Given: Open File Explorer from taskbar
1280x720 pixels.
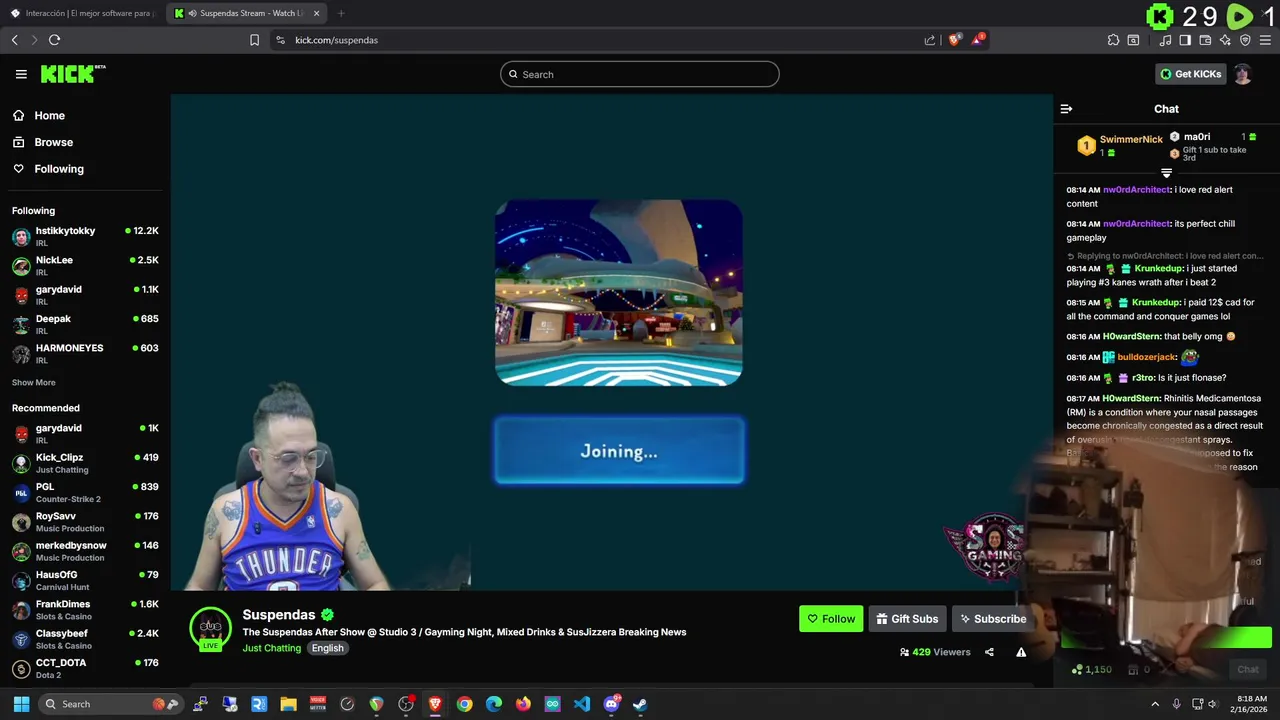Looking at the screenshot, I should [x=288, y=704].
